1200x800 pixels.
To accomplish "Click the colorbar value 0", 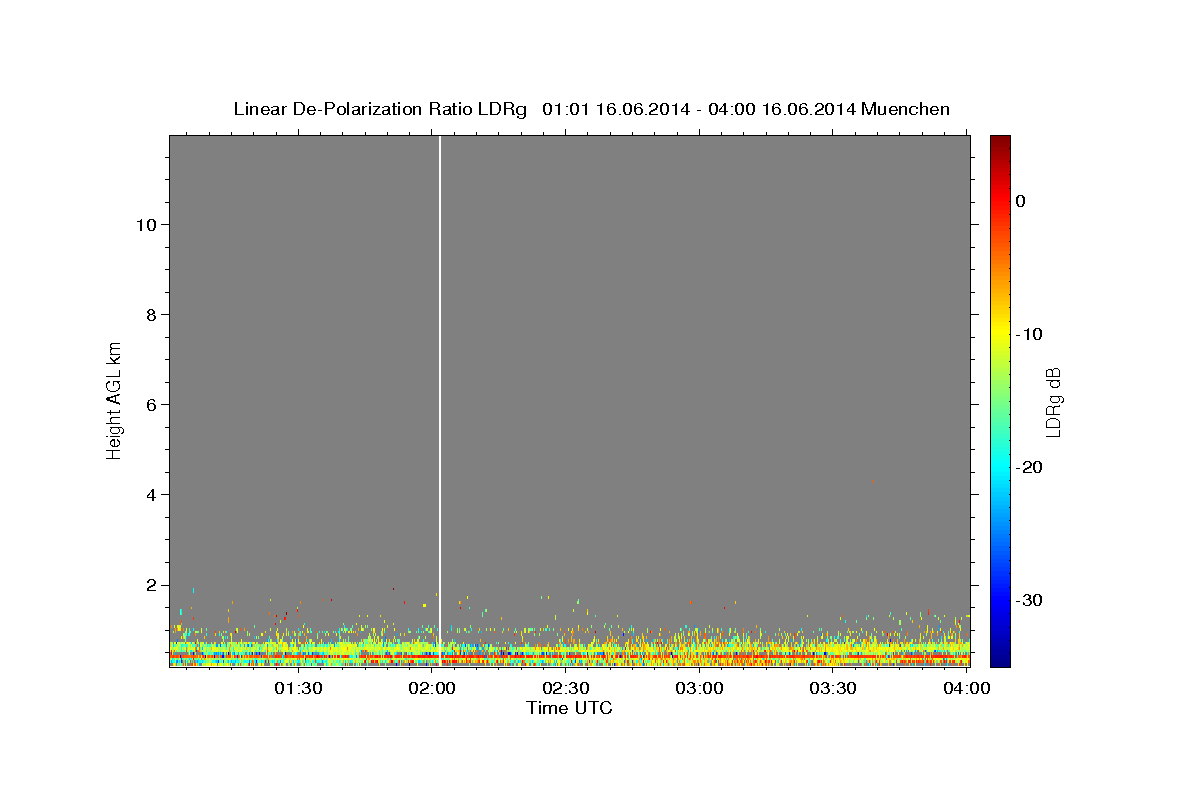I will point(1020,201).
